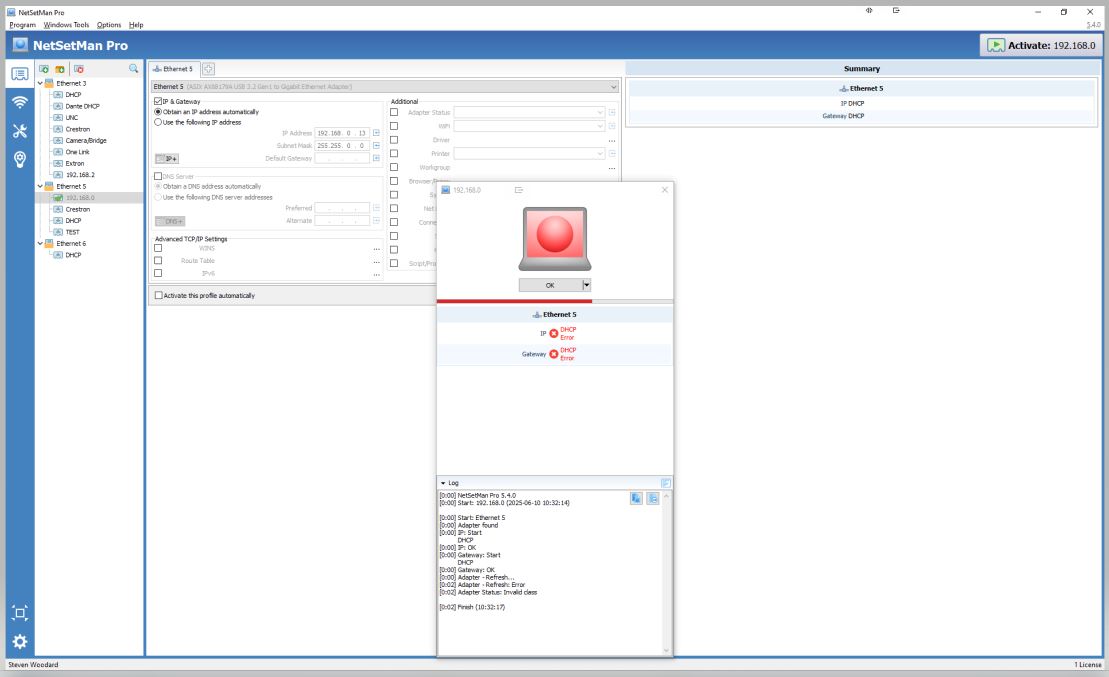Select the Camera/Bridge profile
The image size is (1109, 677).
click(86, 141)
